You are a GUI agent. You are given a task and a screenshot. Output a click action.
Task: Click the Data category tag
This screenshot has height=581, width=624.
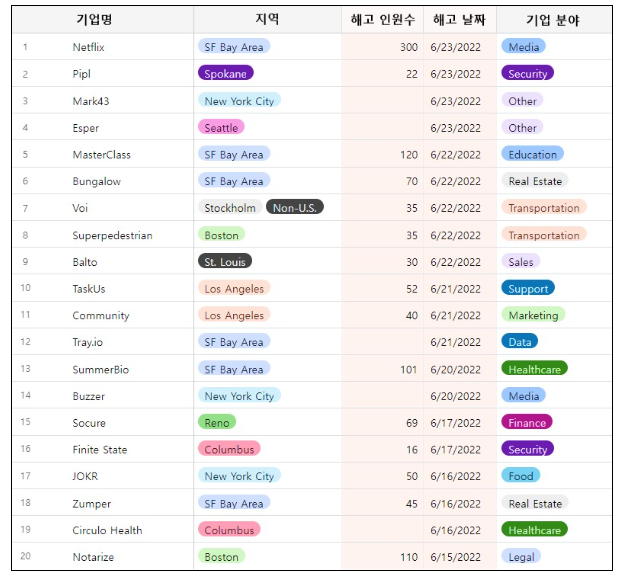[520, 341]
